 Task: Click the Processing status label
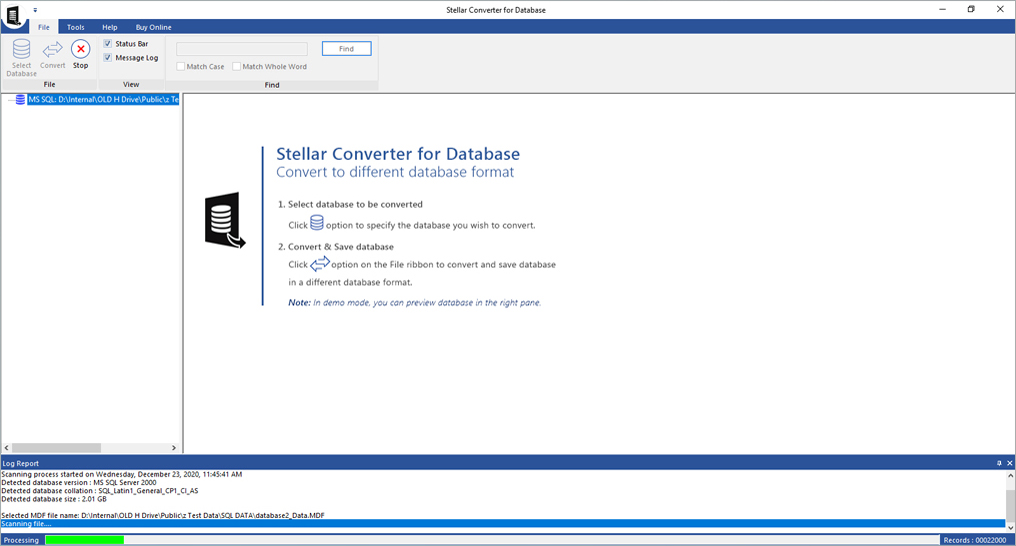click(x=21, y=540)
